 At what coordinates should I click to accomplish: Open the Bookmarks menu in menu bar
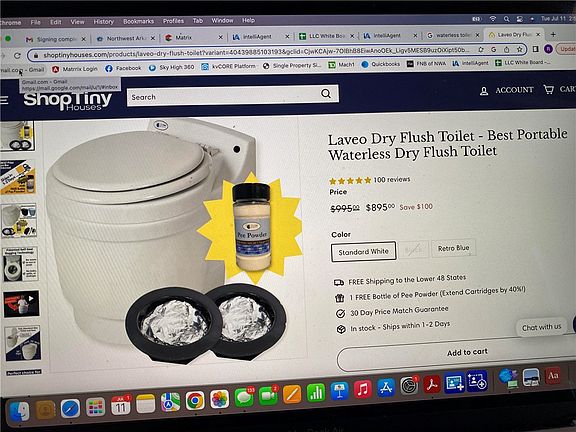click(x=138, y=21)
